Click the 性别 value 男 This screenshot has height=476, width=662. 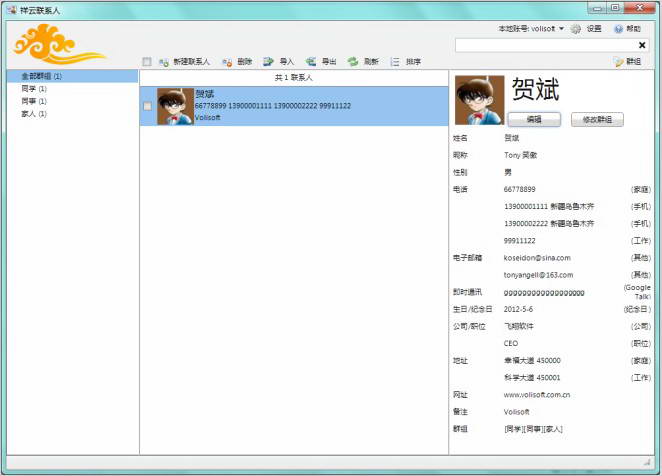coord(508,172)
